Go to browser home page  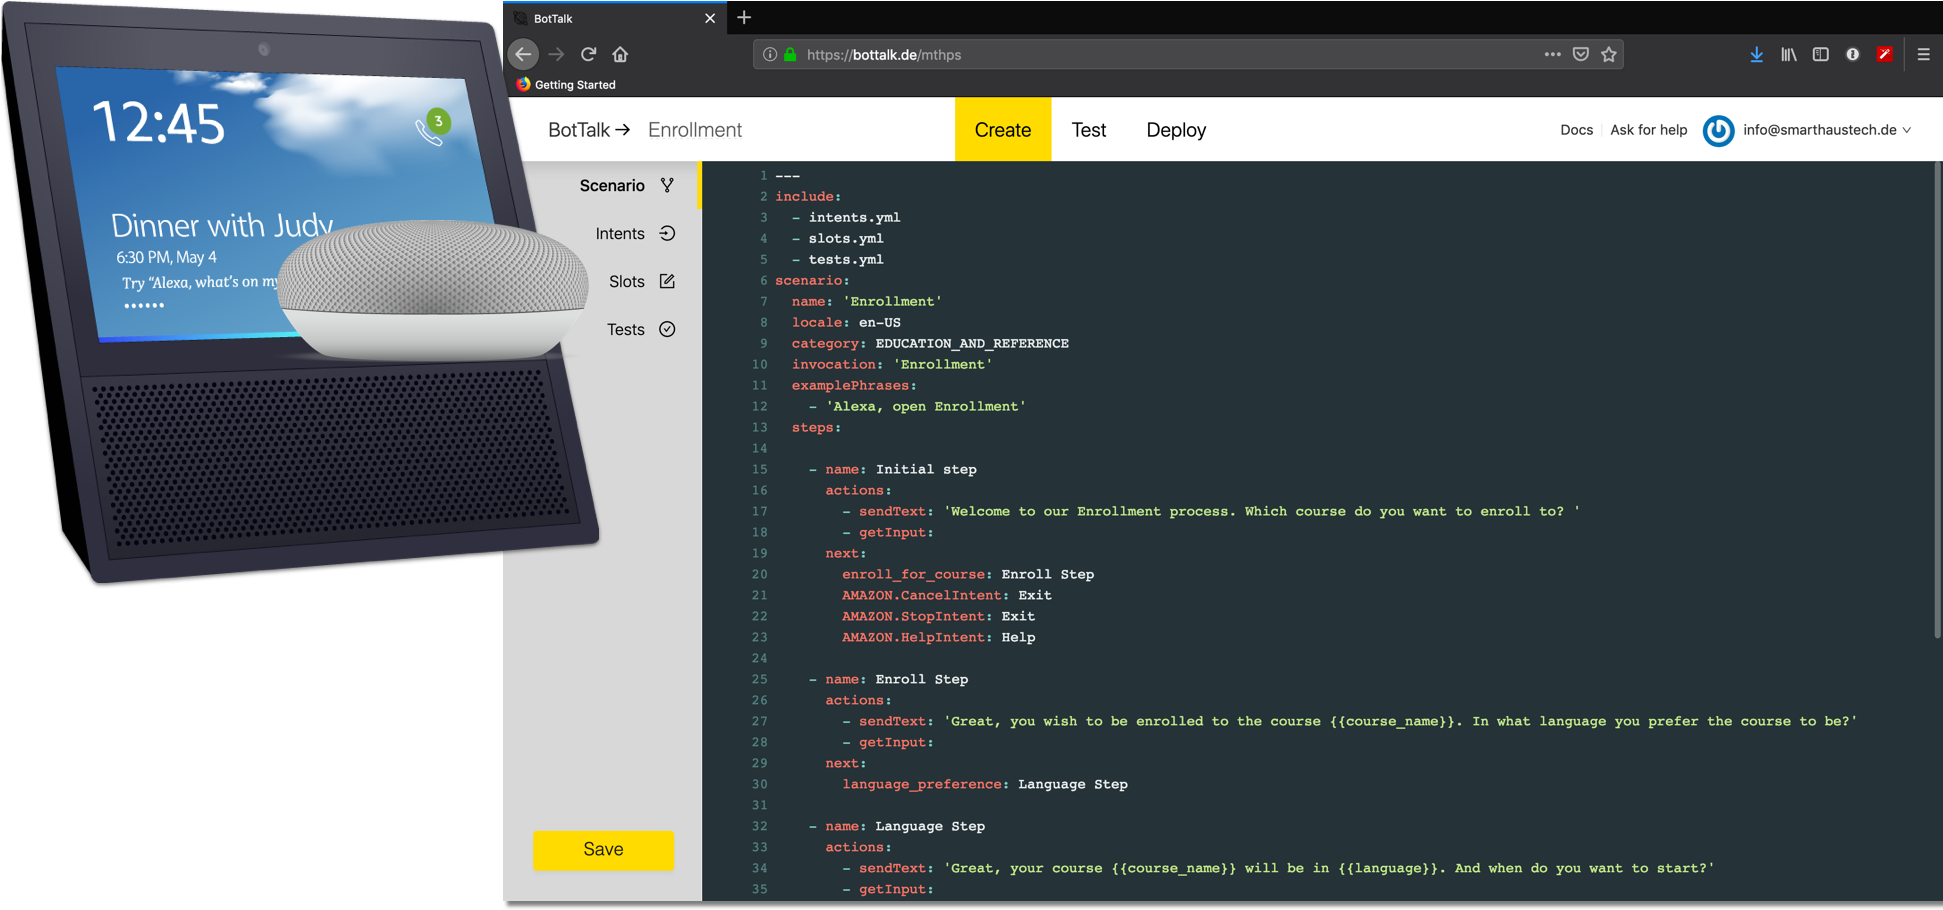click(620, 54)
